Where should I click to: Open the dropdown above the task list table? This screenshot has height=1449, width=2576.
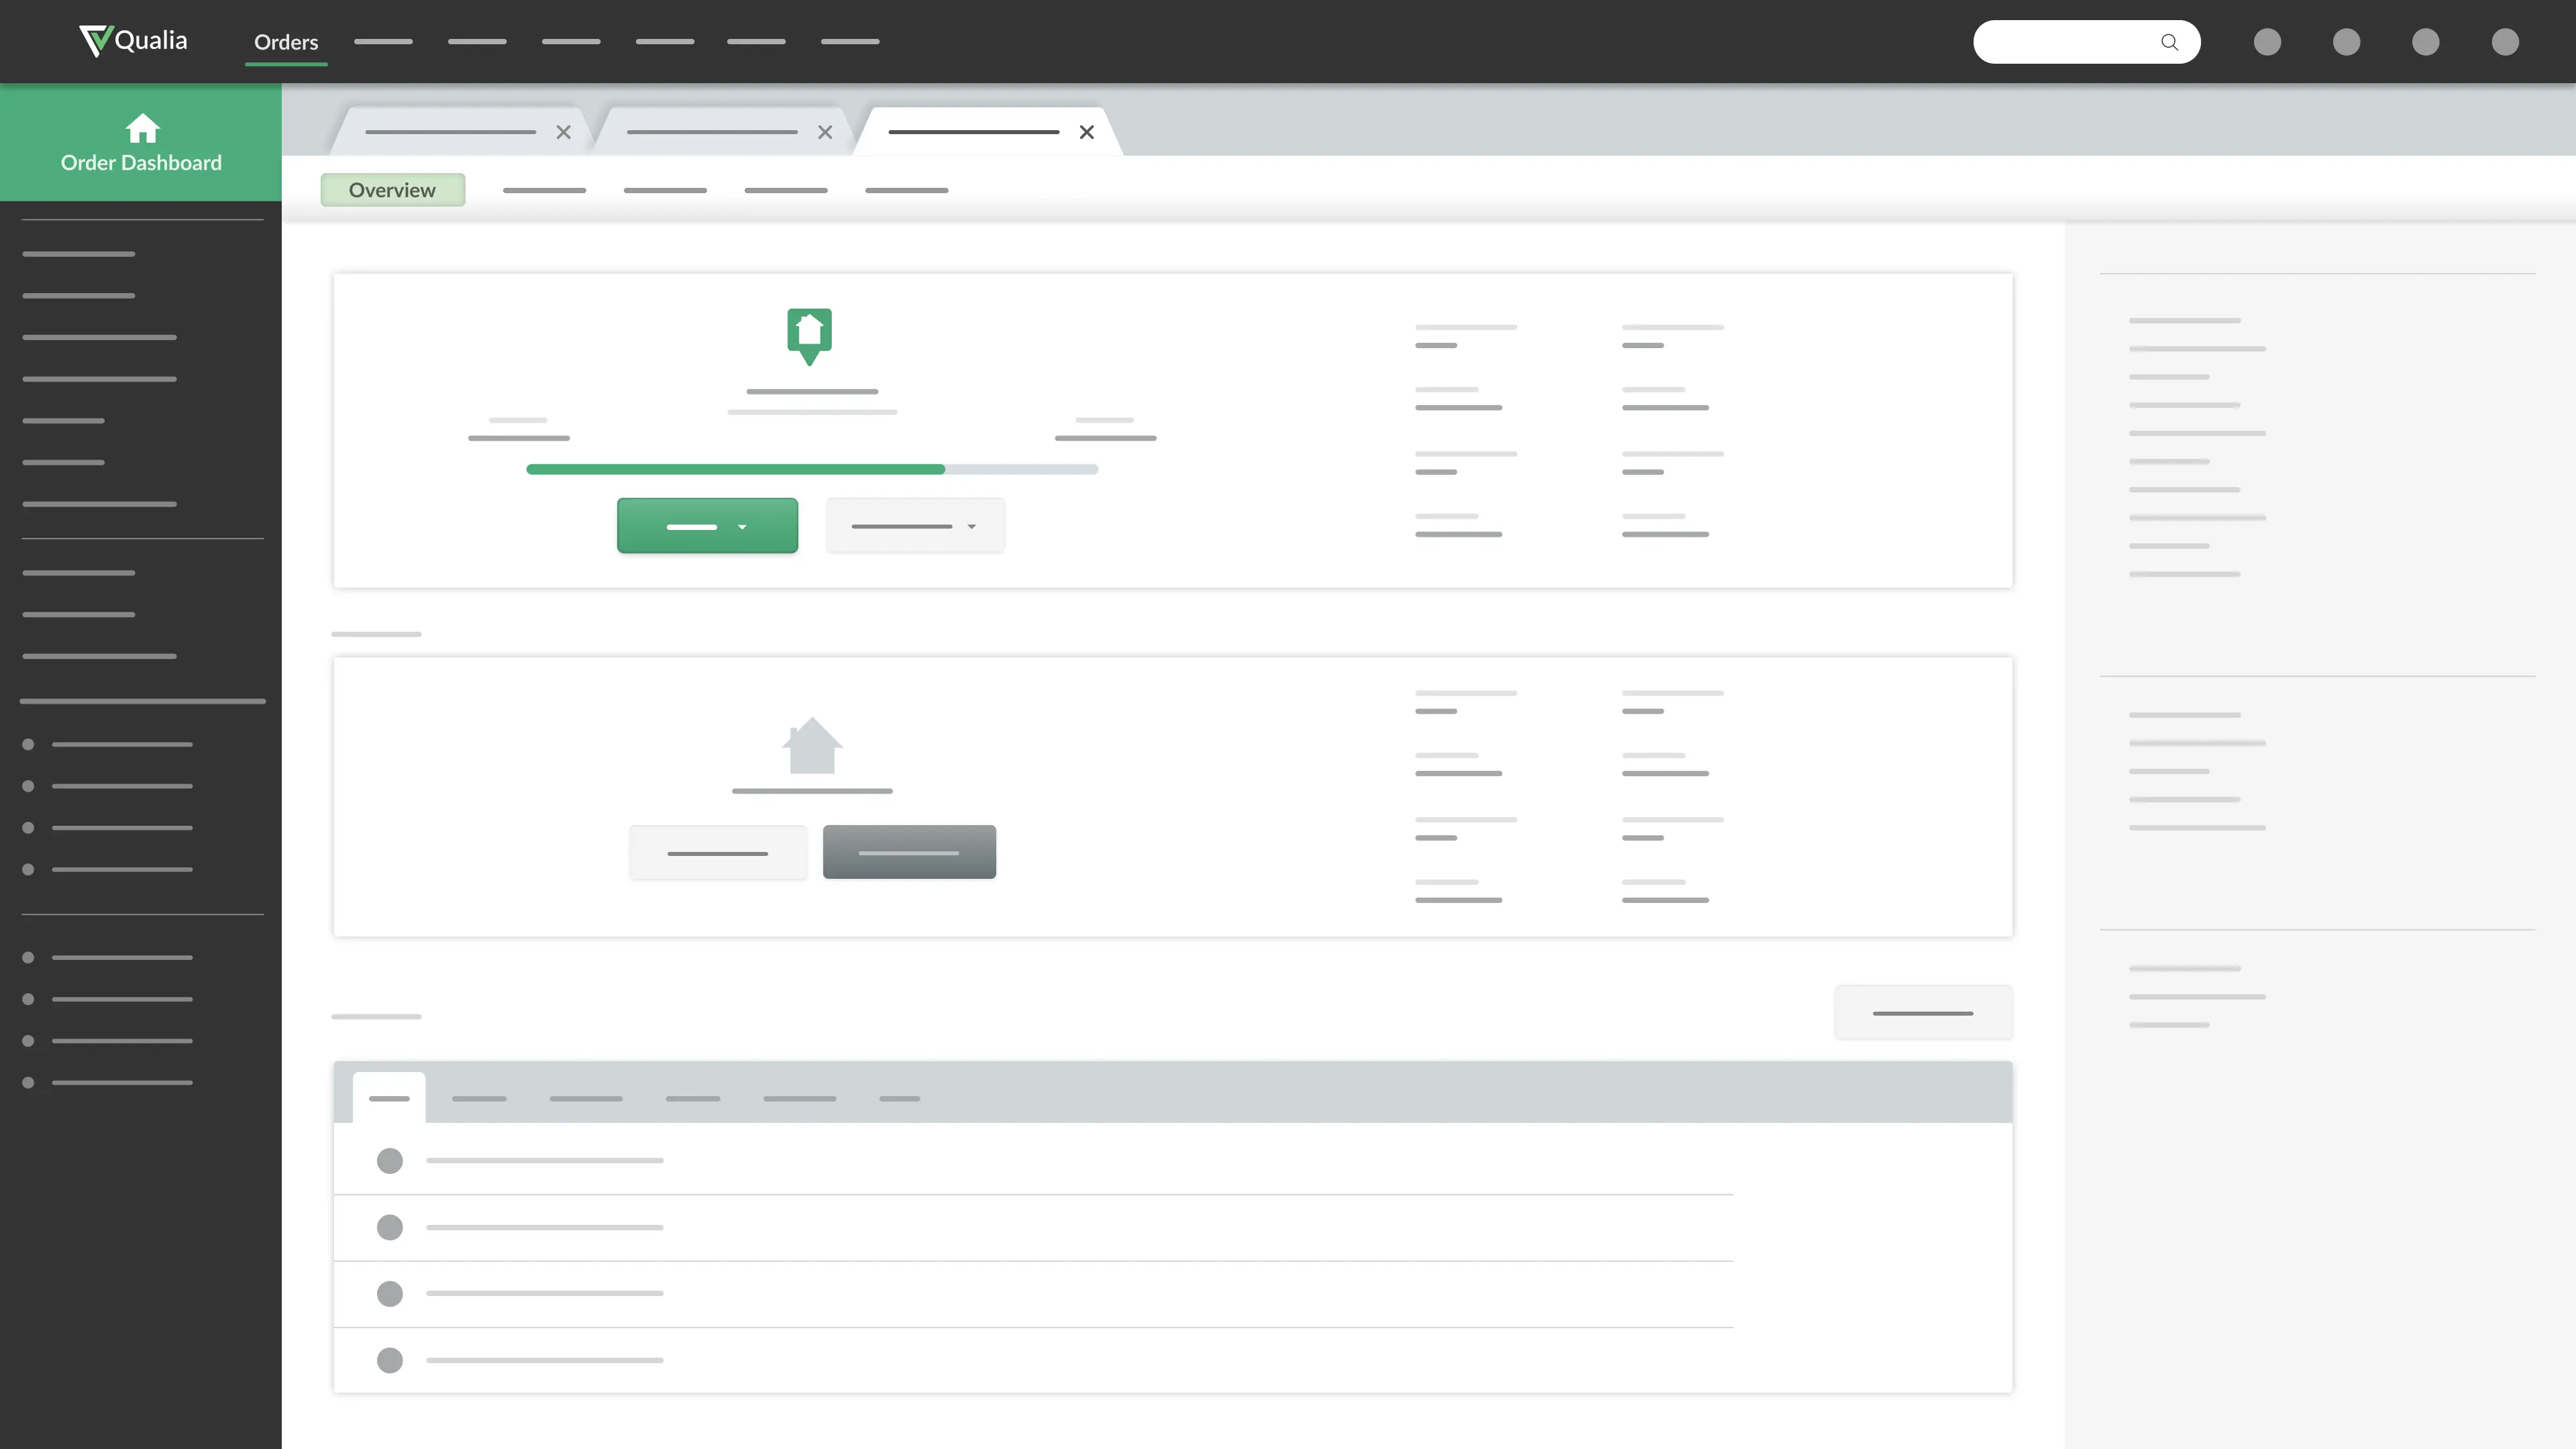1923,1012
